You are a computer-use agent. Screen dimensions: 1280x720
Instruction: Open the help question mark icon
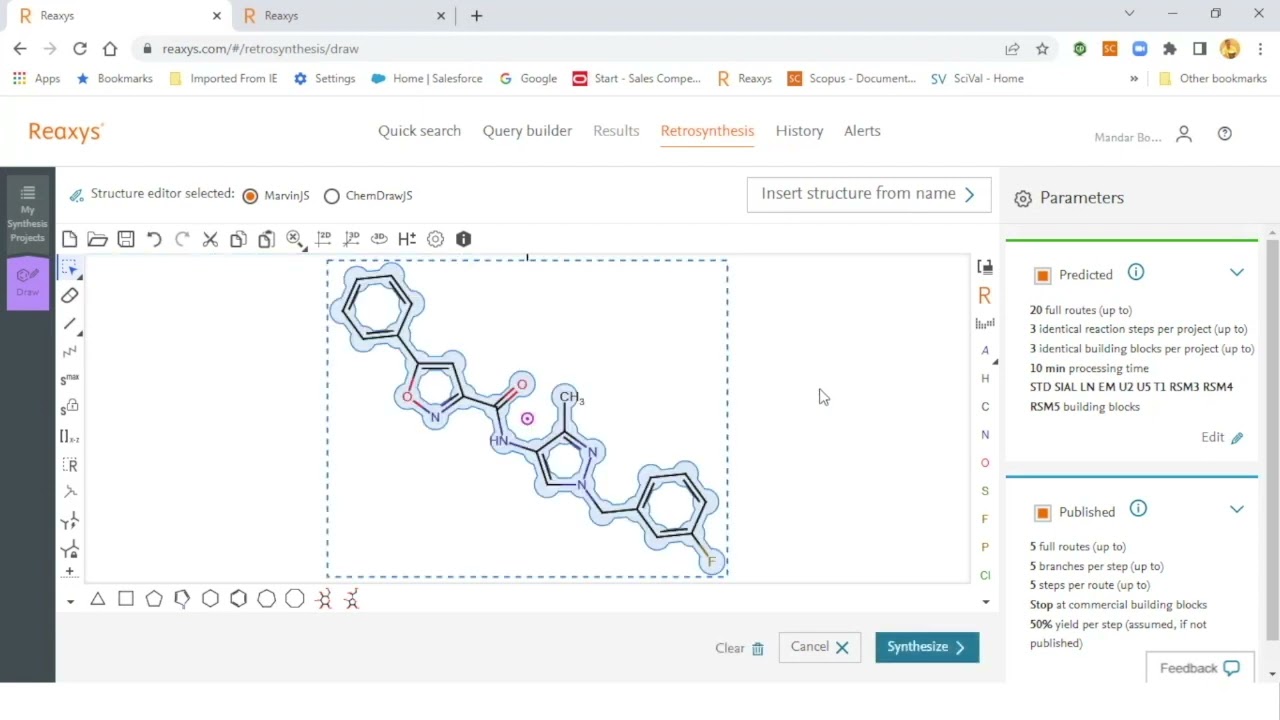tap(1225, 134)
